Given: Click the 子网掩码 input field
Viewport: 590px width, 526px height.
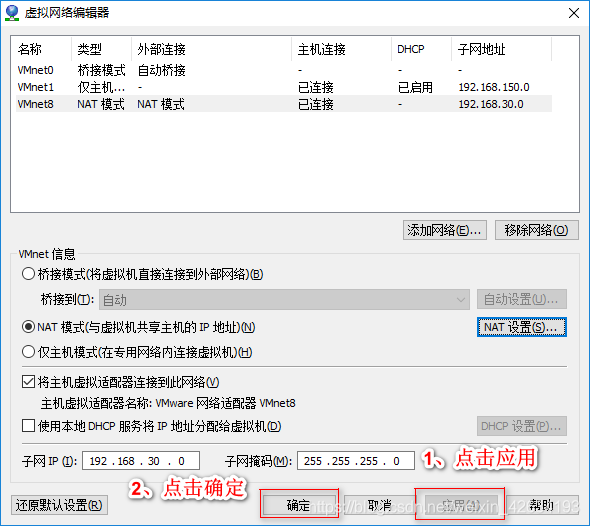Looking at the screenshot, I should tap(356, 461).
